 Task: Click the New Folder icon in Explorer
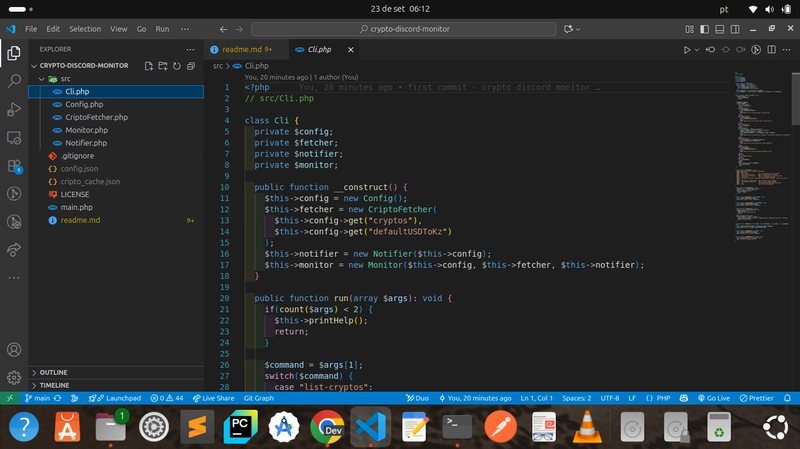[x=163, y=66]
